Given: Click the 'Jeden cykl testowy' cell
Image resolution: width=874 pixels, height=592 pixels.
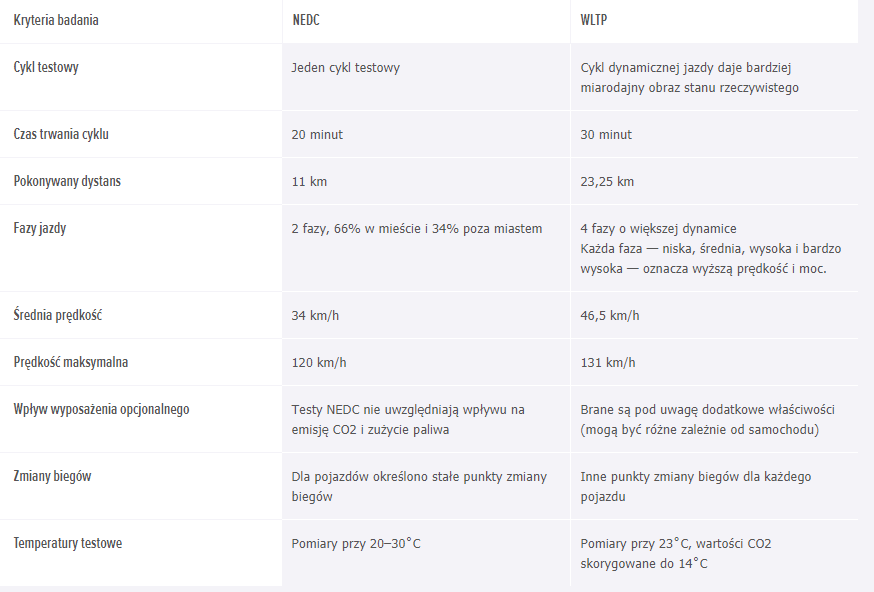Looking at the screenshot, I should [346, 68].
